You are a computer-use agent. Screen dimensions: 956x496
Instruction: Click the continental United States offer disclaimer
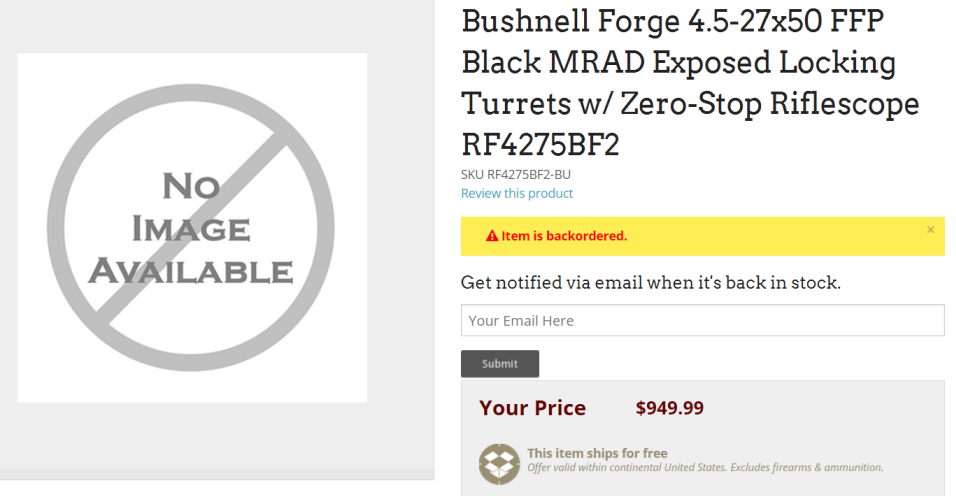[705, 467]
